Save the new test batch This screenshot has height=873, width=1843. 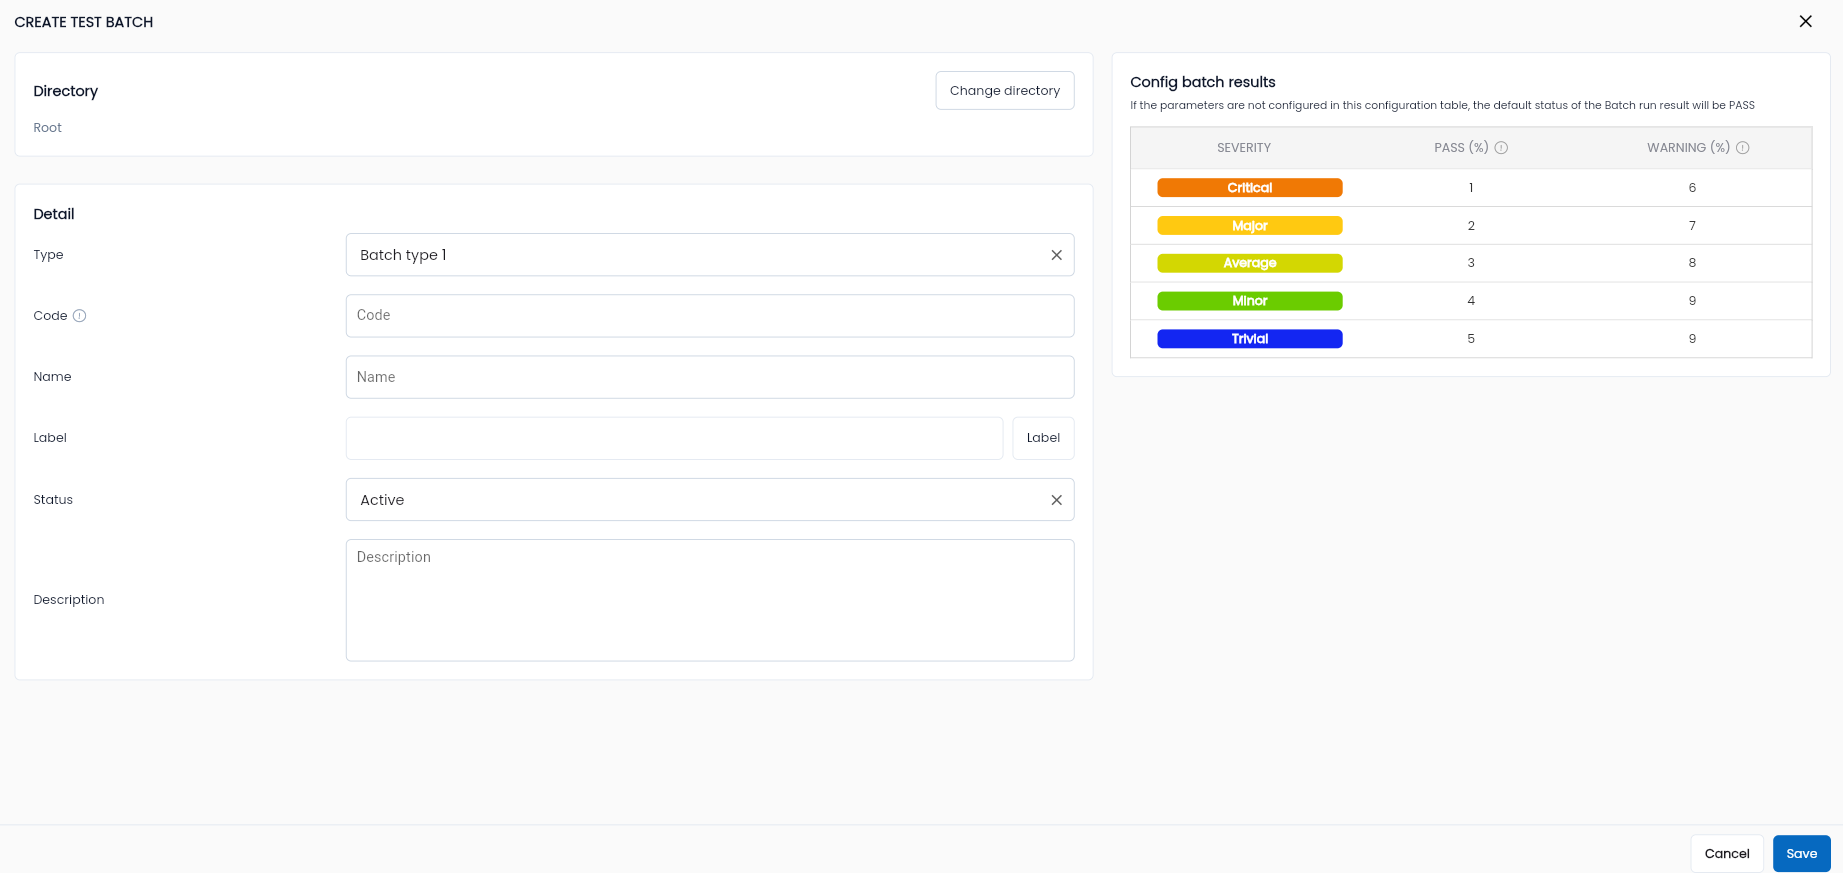(x=1801, y=854)
